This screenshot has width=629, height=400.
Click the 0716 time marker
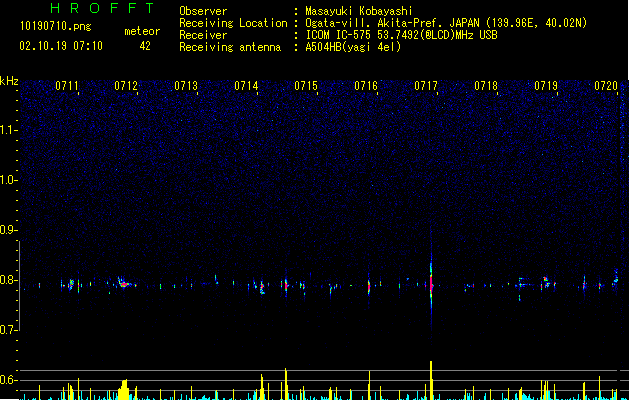click(366, 86)
